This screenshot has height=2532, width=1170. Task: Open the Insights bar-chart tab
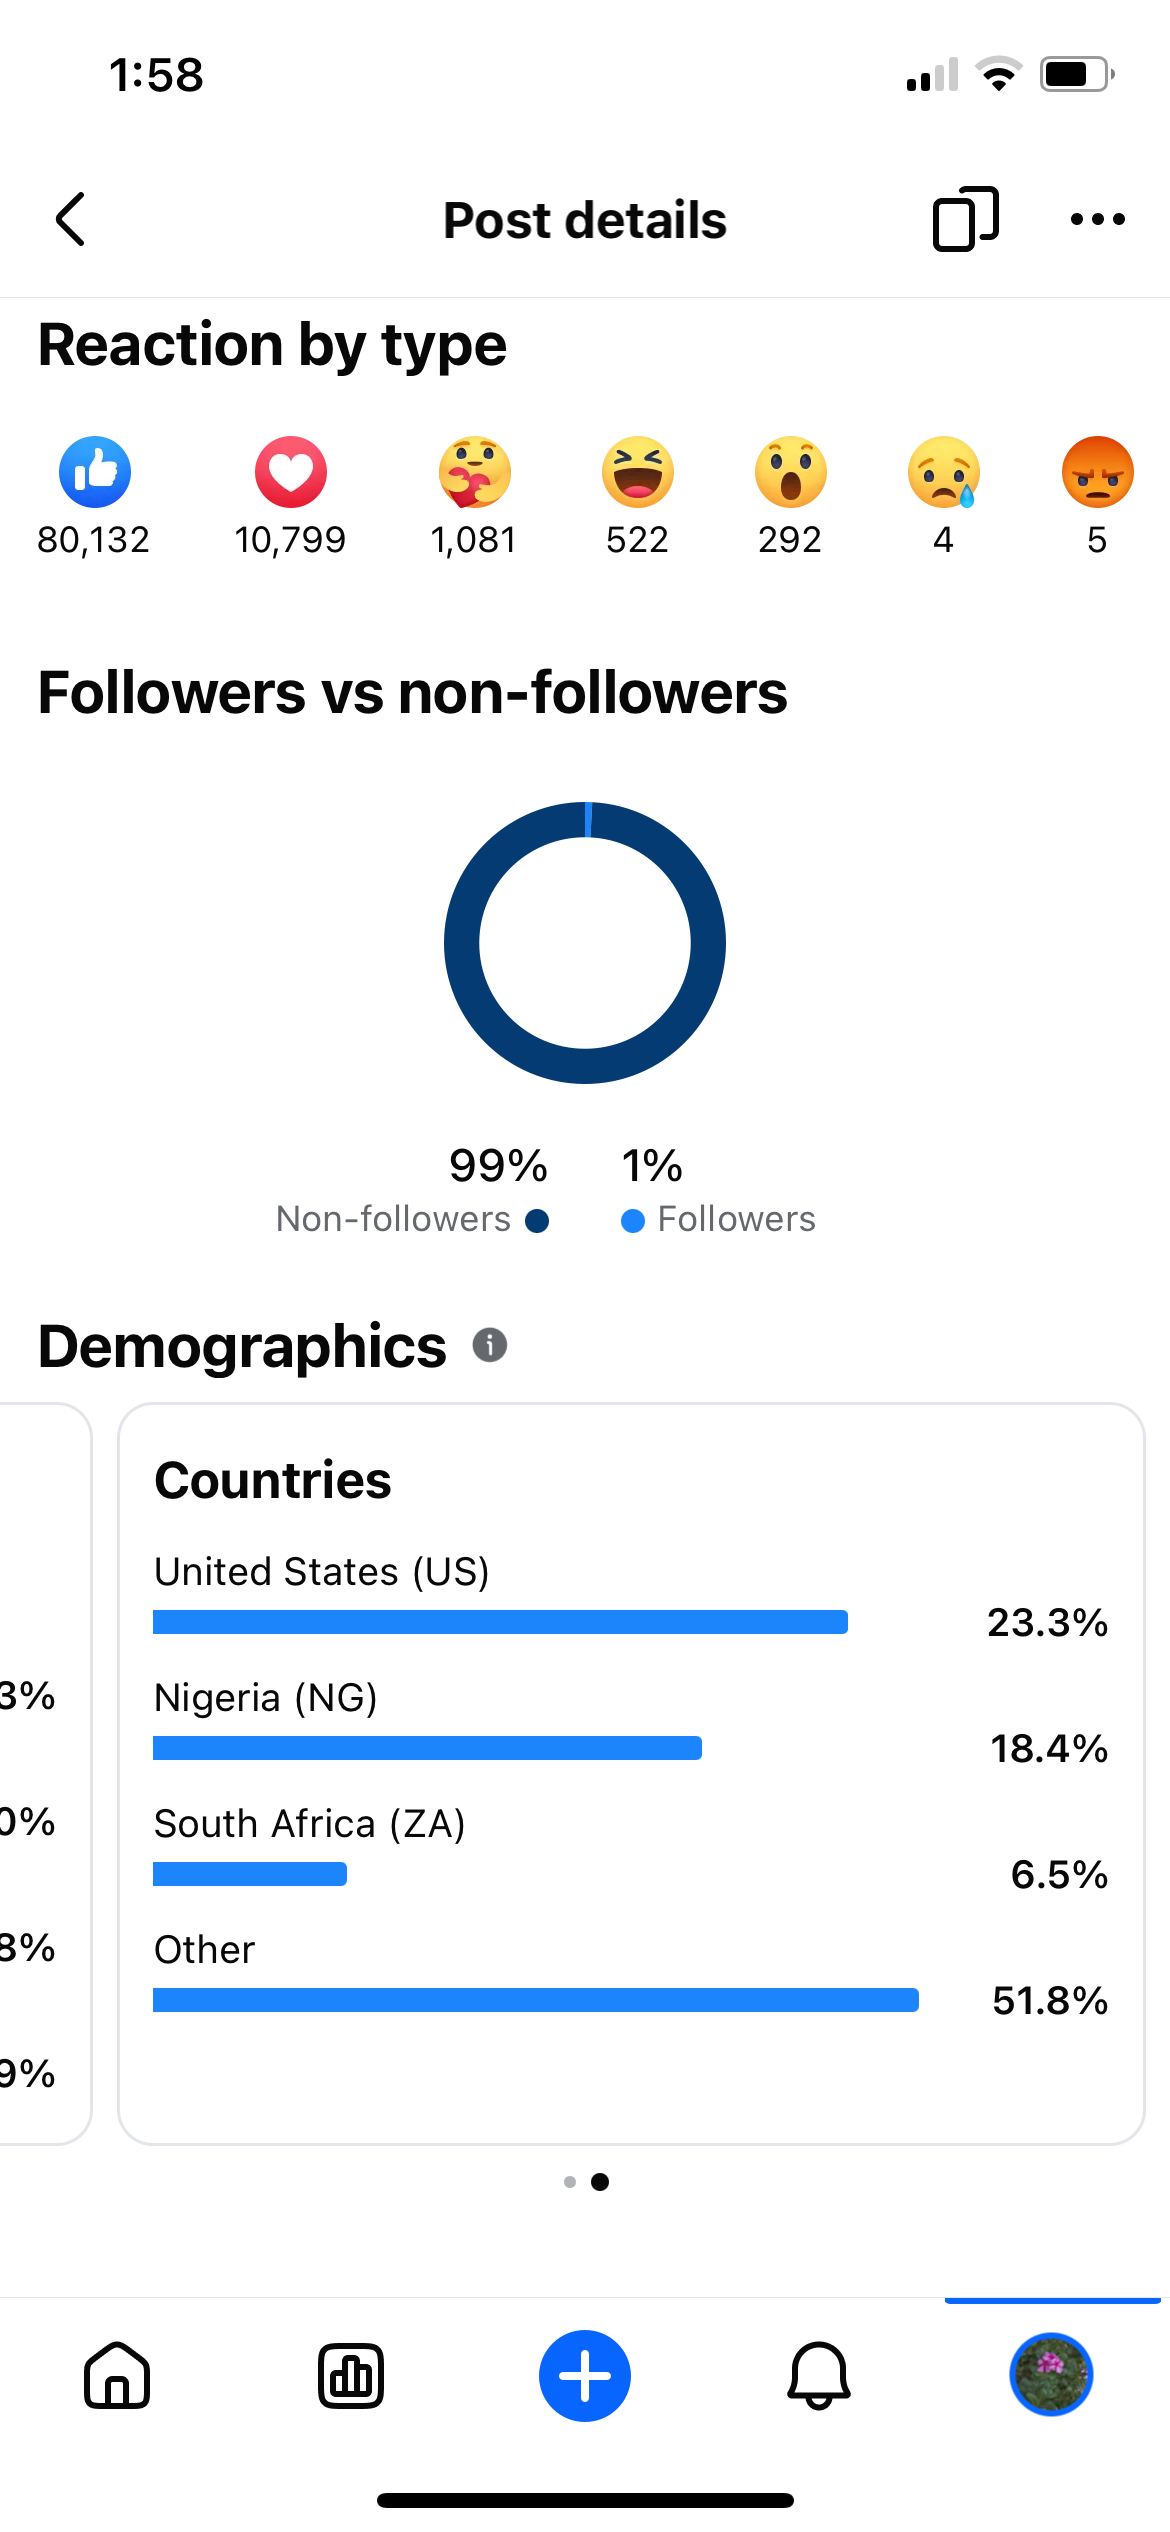click(x=351, y=2376)
